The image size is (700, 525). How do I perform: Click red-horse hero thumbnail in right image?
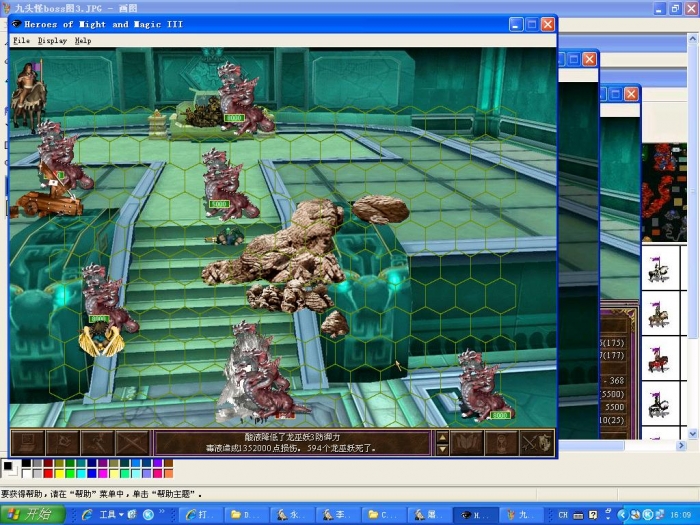pyautogui.click(x=658, y=359)
